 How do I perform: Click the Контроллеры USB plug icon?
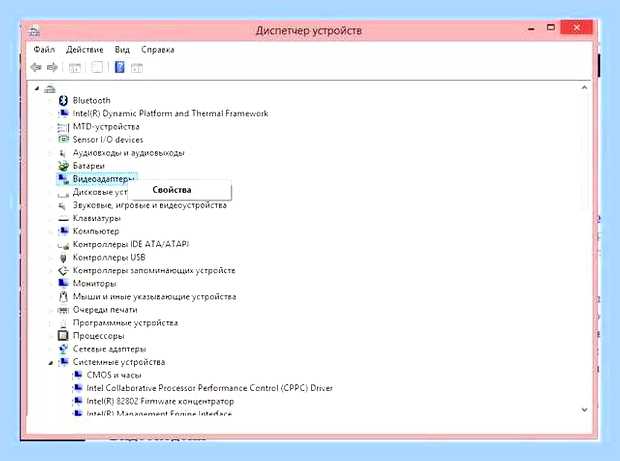pyautogui.click(x=63, y=258)
